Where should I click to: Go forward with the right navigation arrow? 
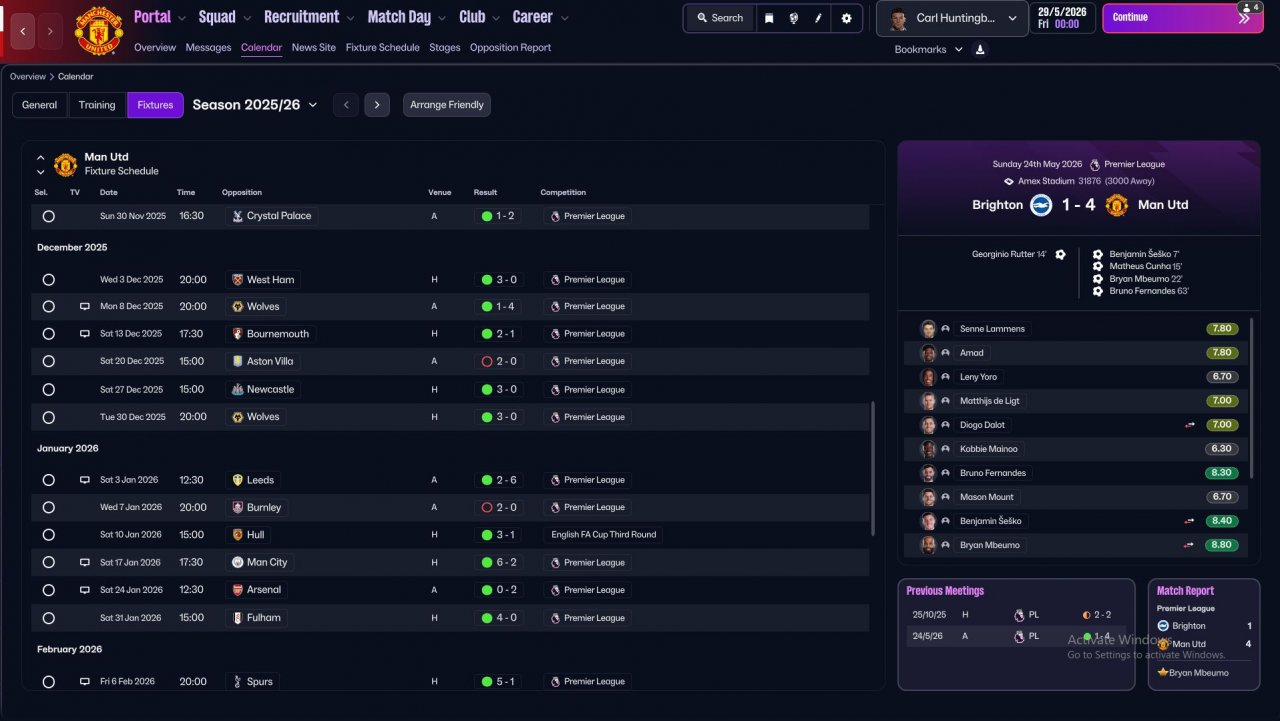(50, 31)
